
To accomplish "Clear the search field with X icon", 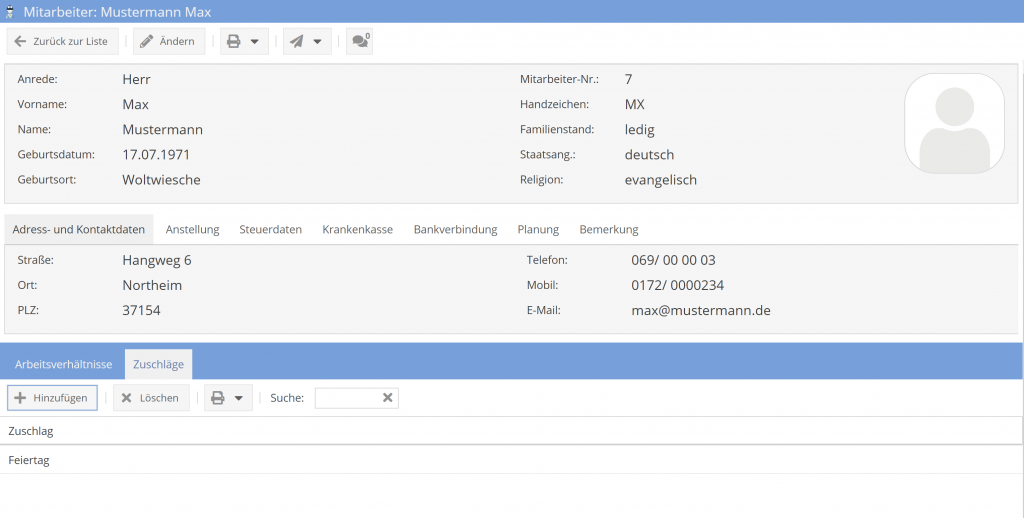I will click(388, 398).
